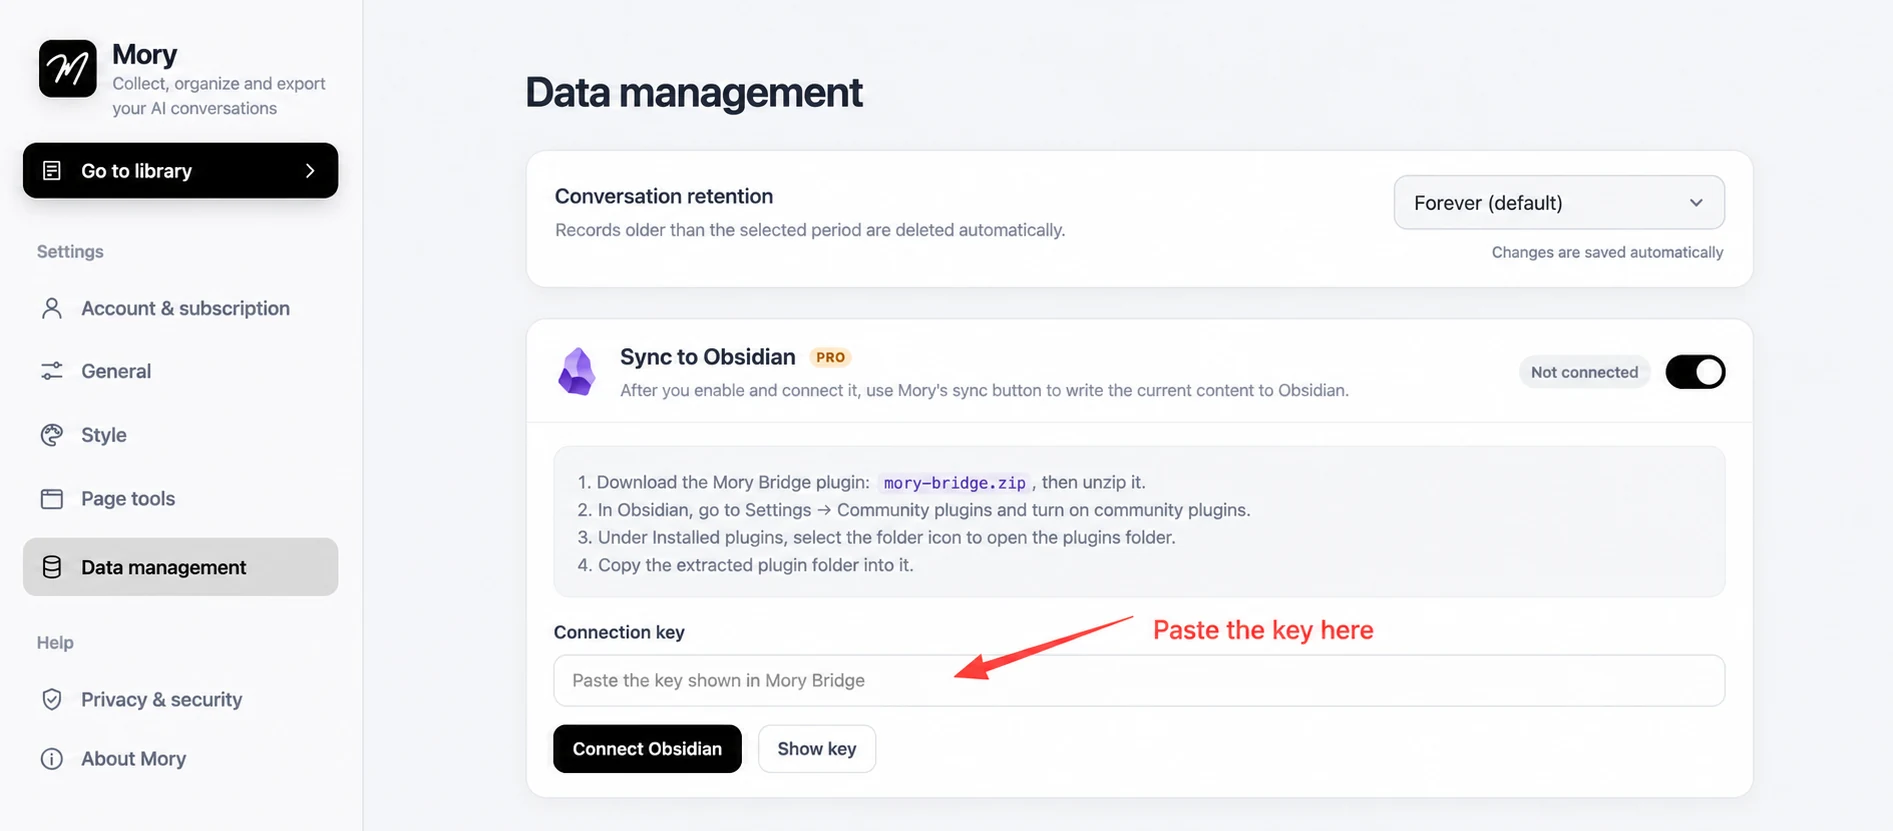Click the Mory logo icon
The height and width of the screenshot is (831, 1893).
68,68
